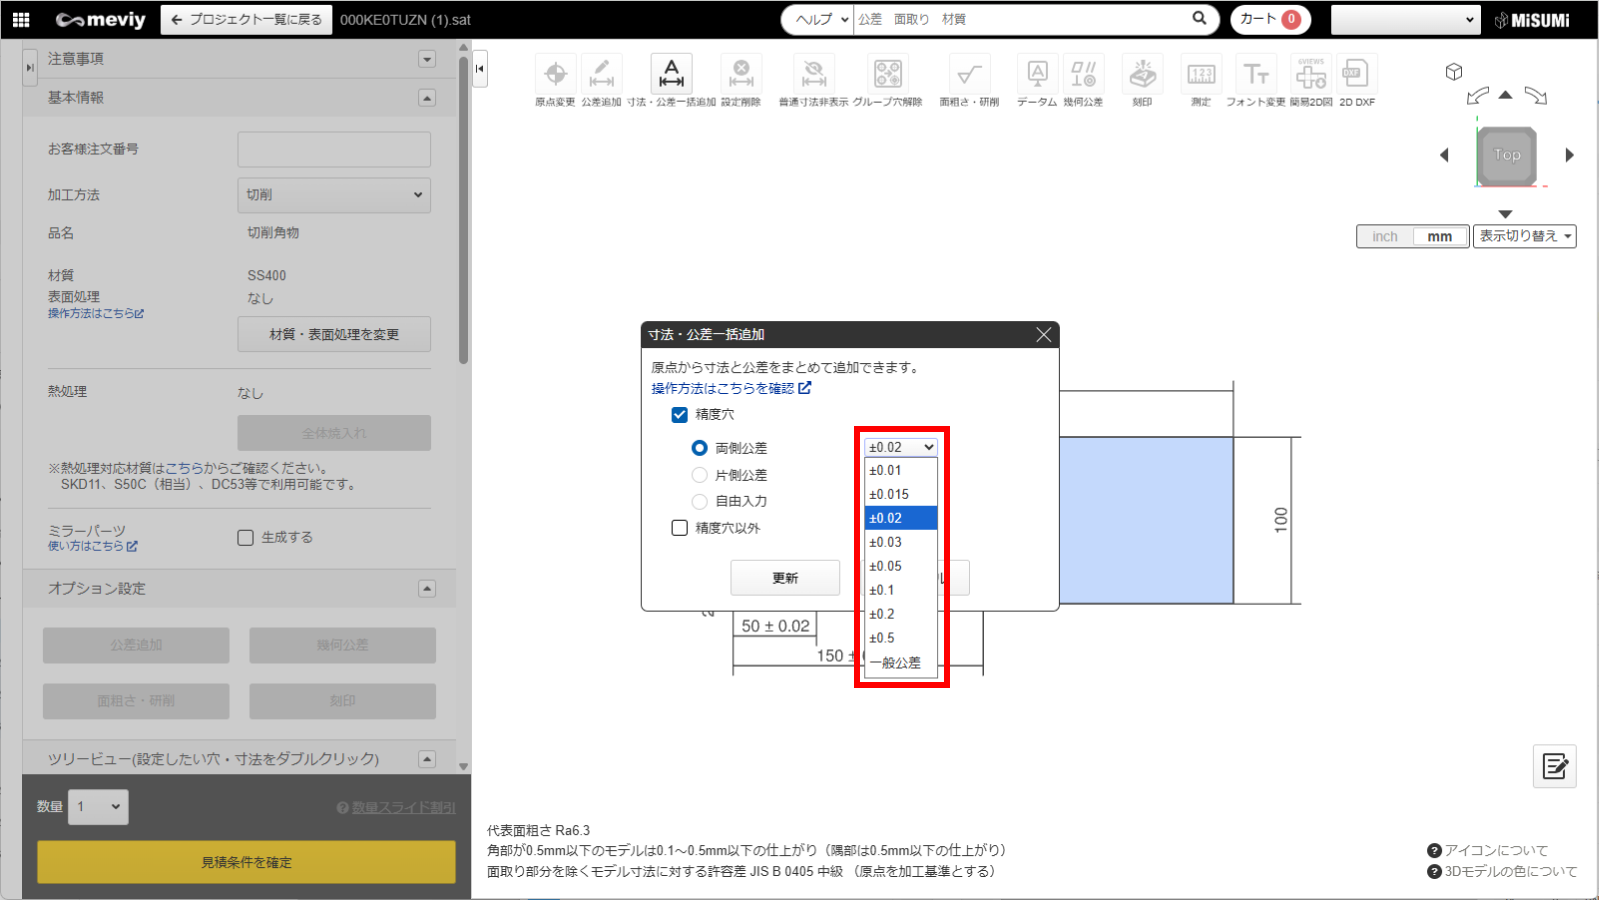Click the 更新 button in dialog

[785, 578]
